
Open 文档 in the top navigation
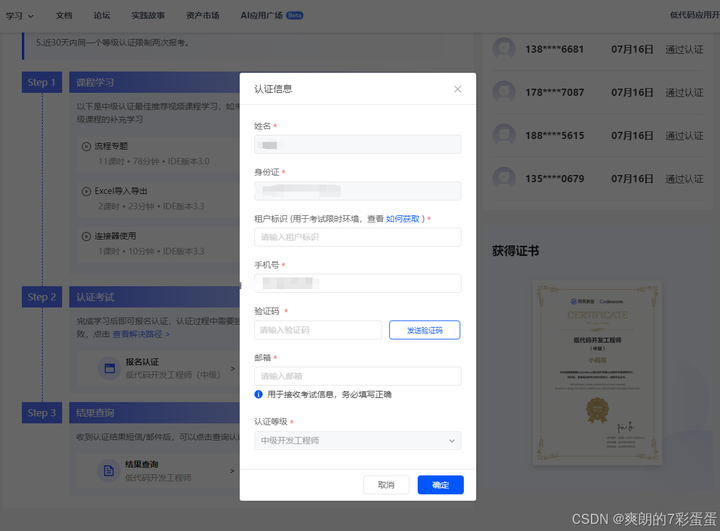(x=64, y=15)
